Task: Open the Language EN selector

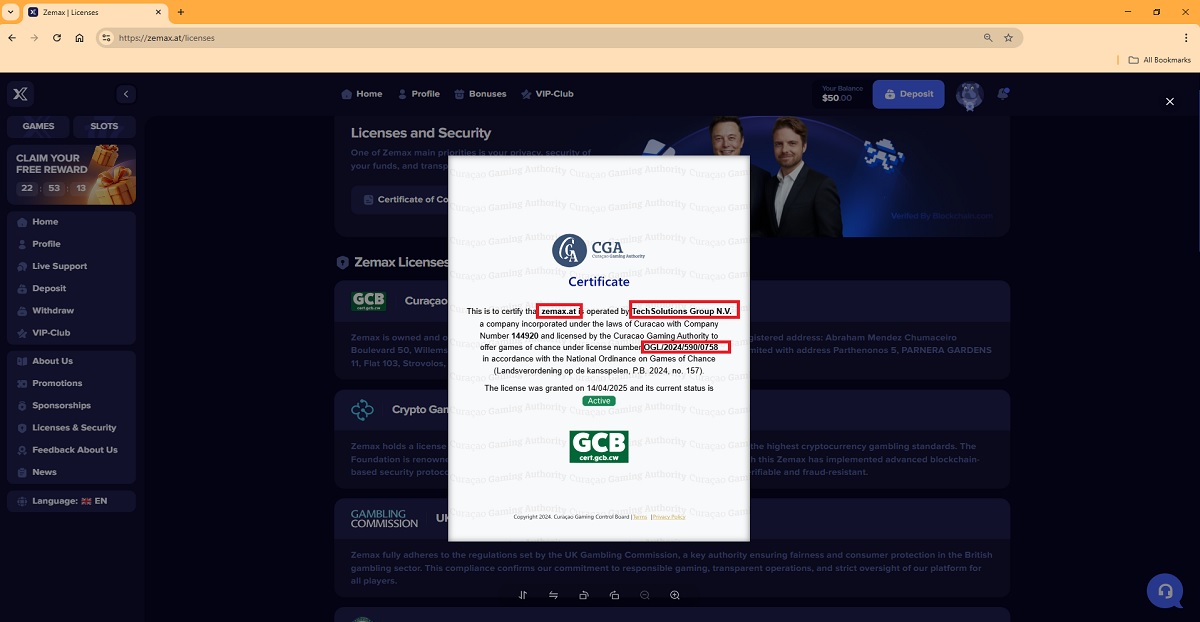Action: [x=71, y=501]
